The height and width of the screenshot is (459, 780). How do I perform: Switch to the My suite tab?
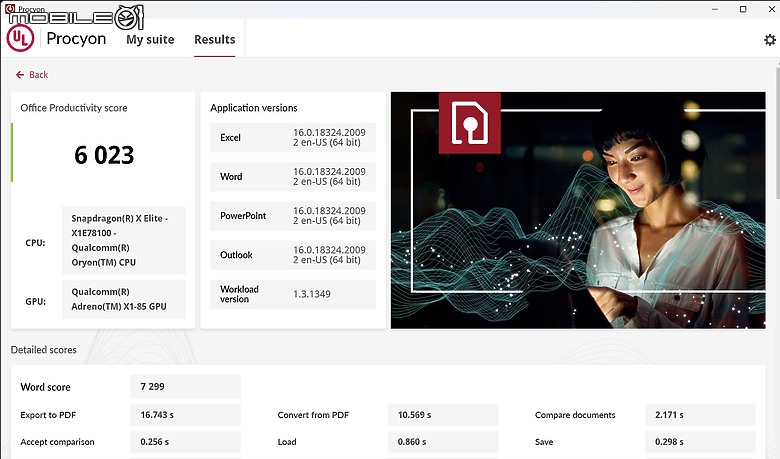pos(150,39)
